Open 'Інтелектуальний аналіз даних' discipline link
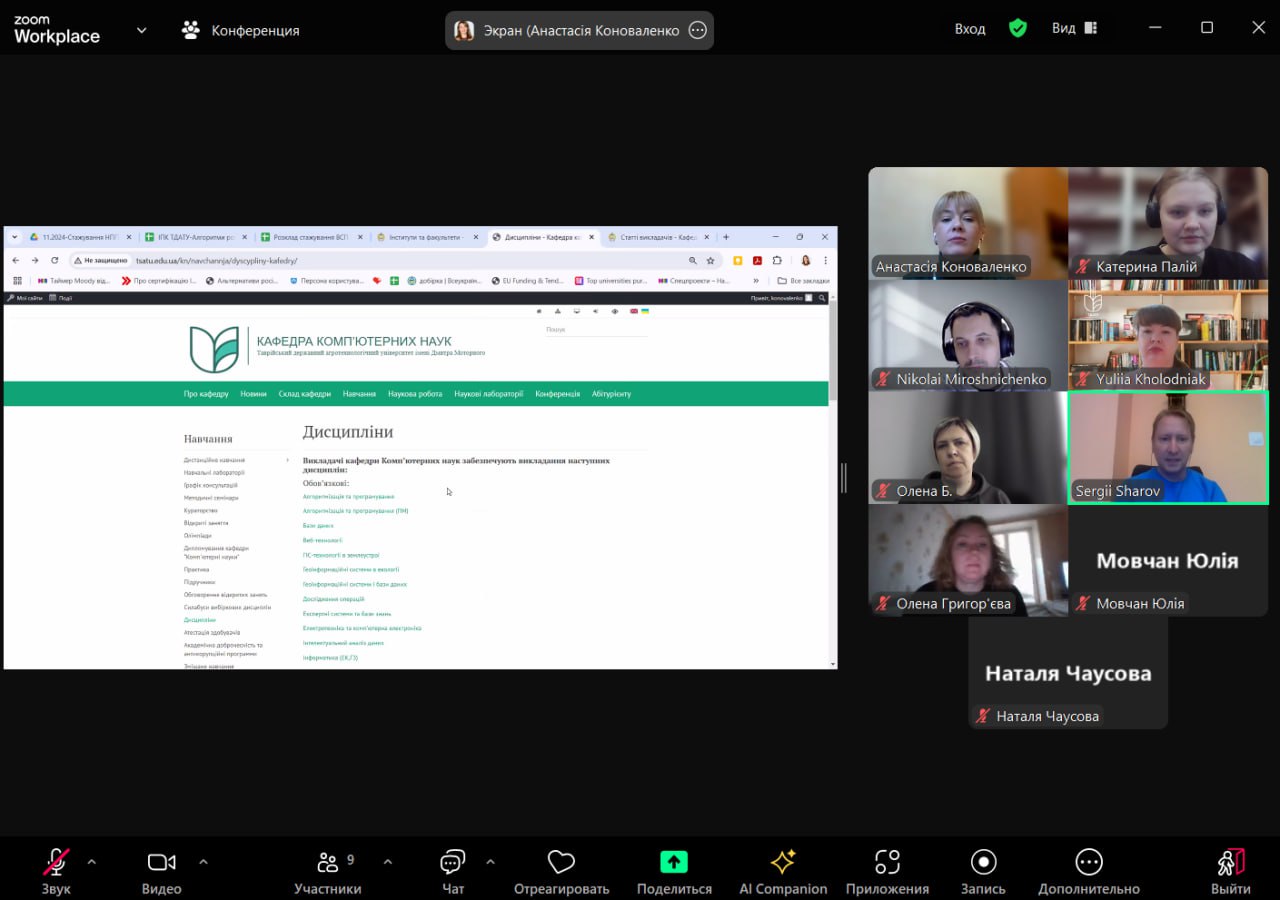The height and width of the screenshot is (900, 1280). pyautogui.click(x=343, y=643)
